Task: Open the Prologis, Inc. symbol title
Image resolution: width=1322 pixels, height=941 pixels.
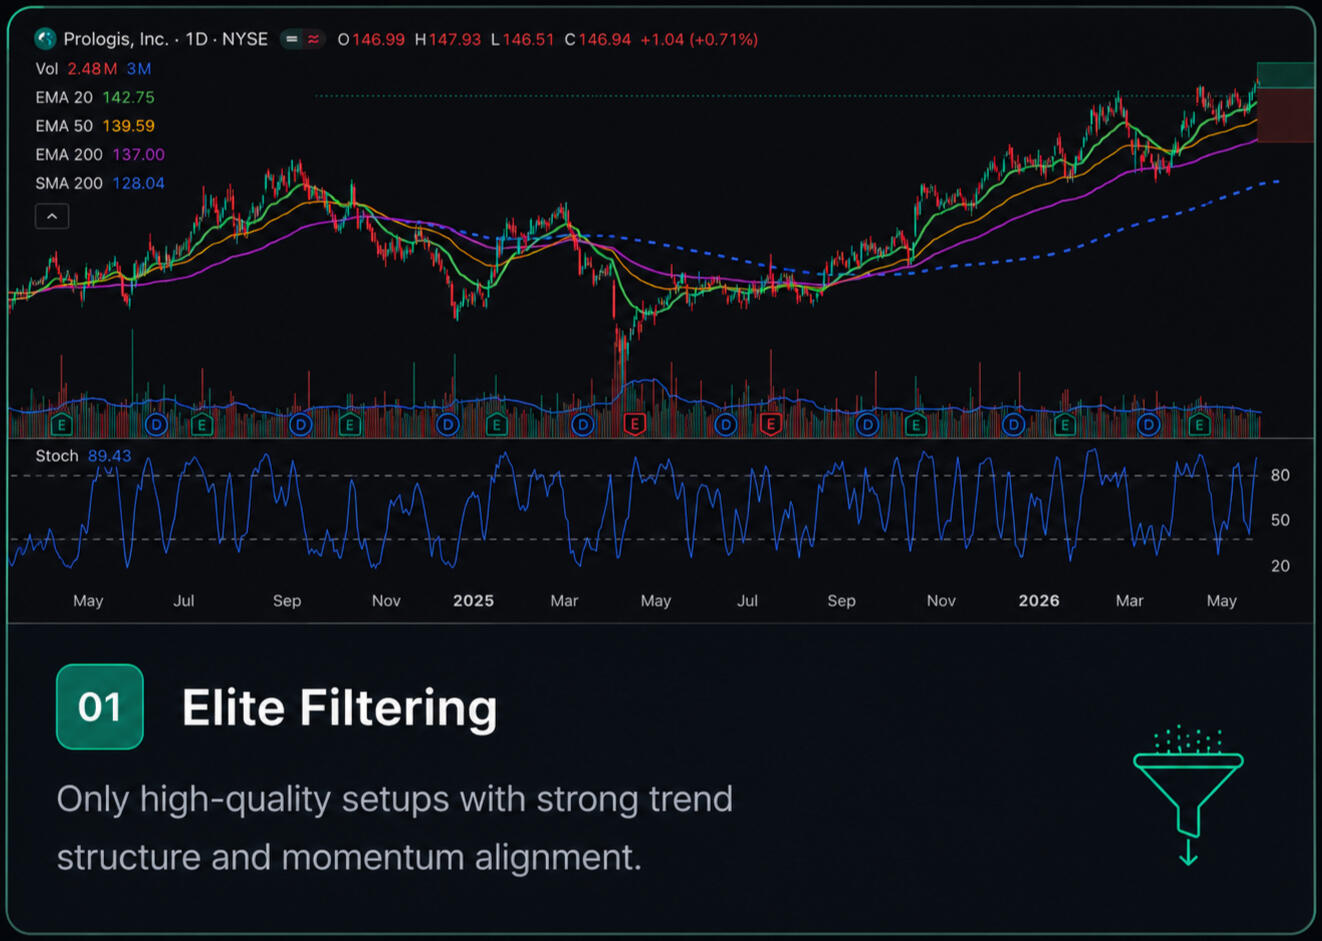Action: [165, 39]
